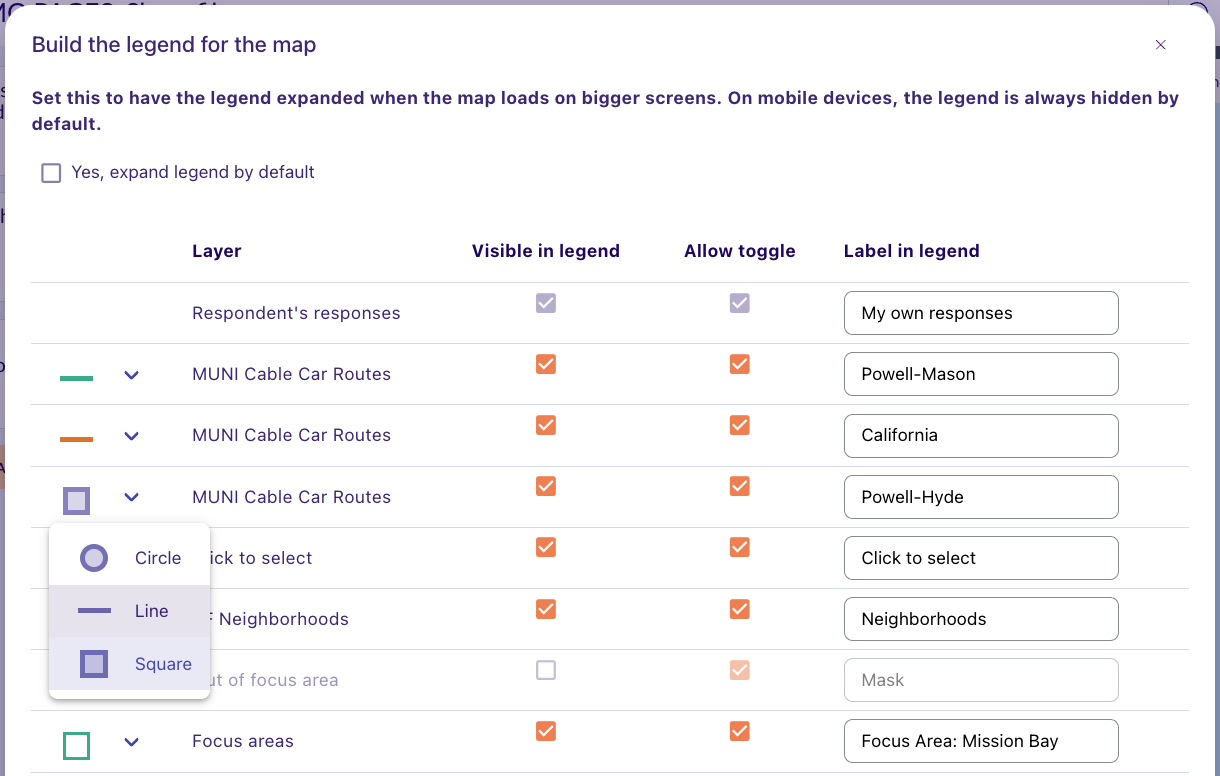
Task: Edit the Powell-Hyde label field
Action: (981, 497)
